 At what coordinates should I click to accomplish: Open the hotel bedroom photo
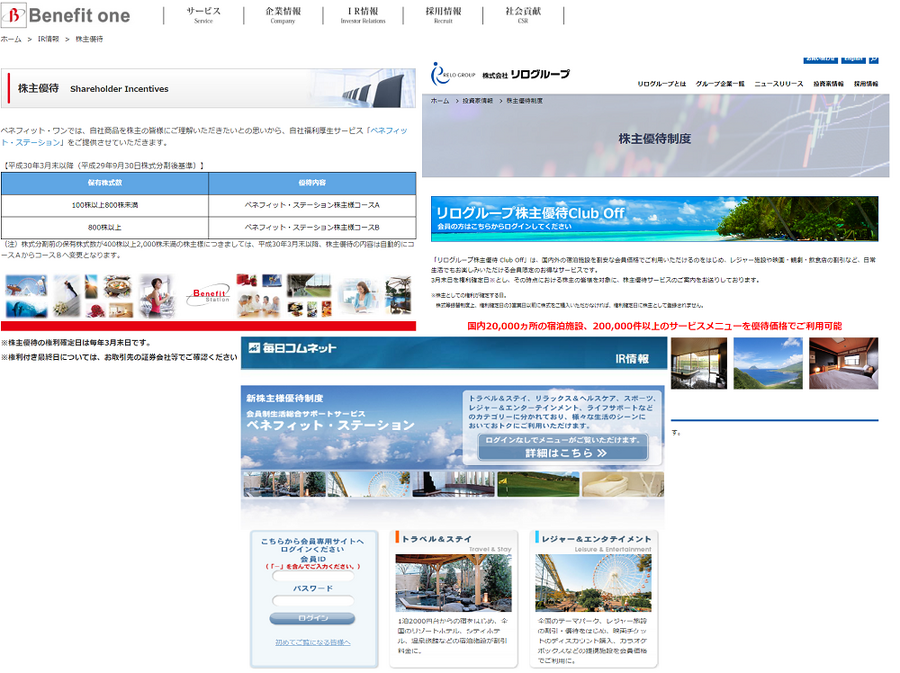click(x=843, y=363)
